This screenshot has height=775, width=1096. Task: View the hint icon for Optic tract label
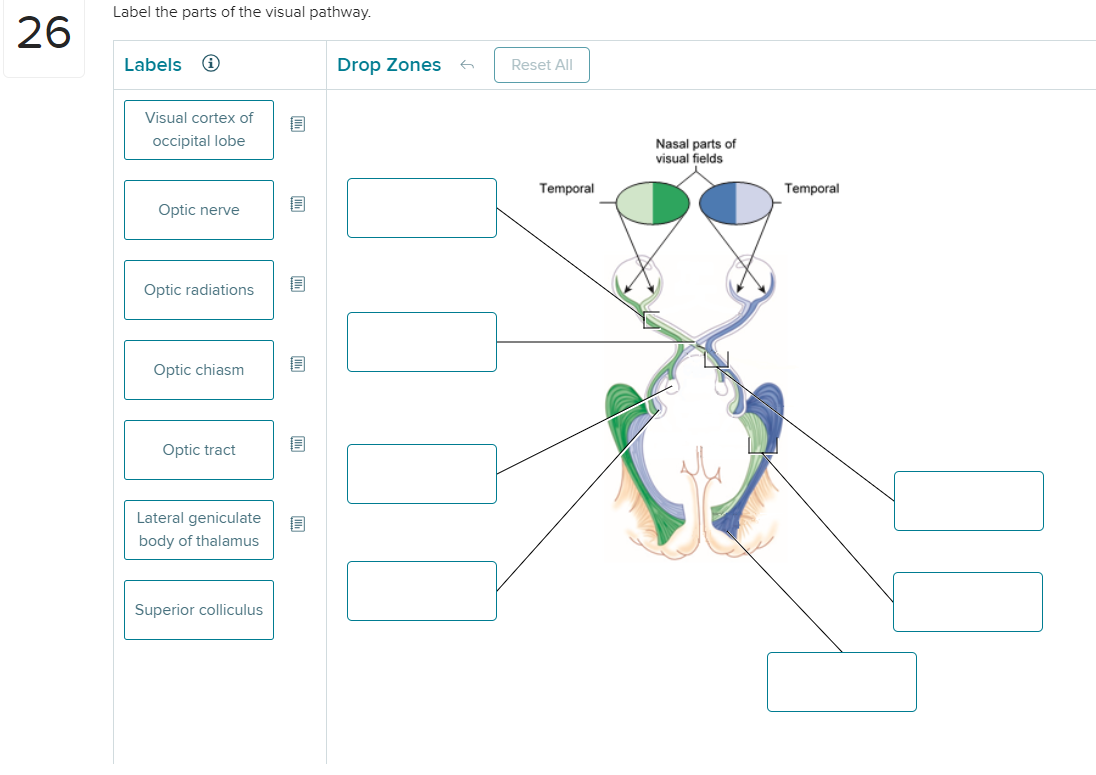pos(297,444)
